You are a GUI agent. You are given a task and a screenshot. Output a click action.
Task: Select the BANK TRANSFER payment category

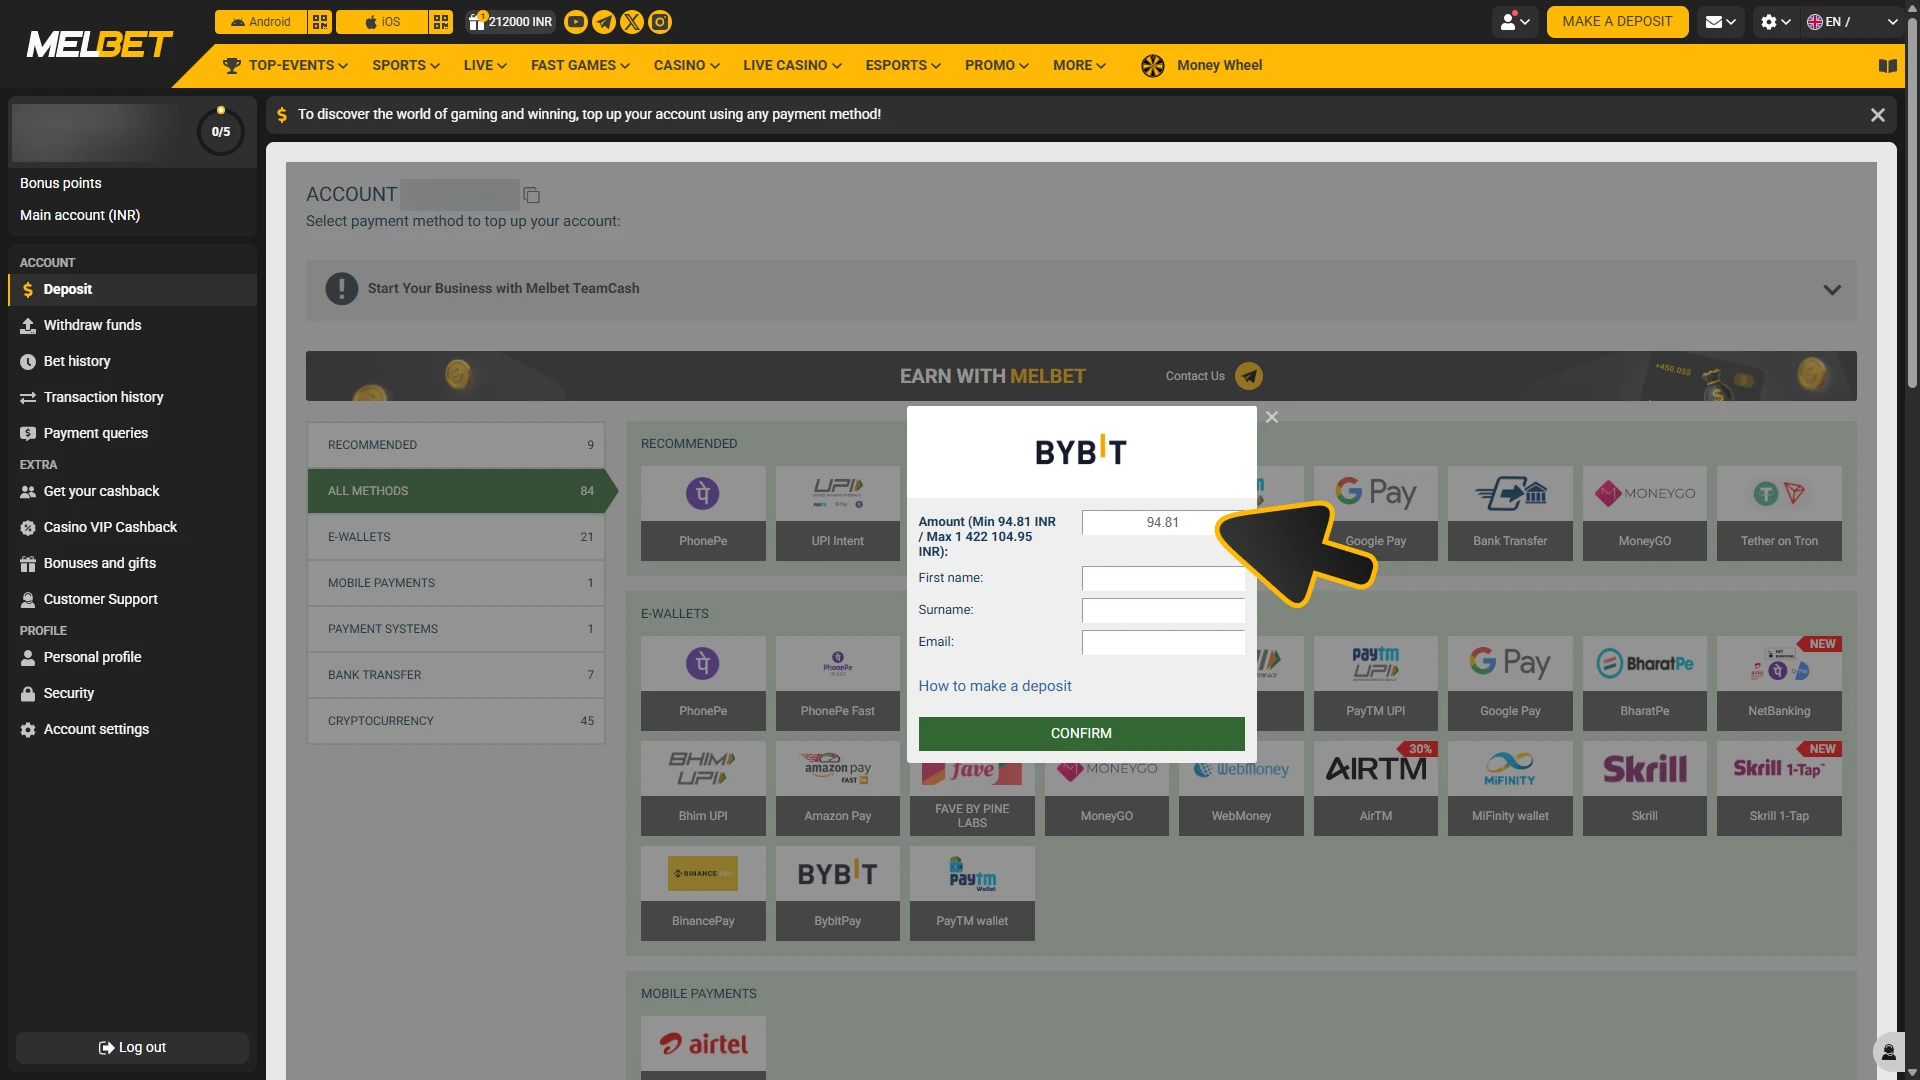pos(456,675)
